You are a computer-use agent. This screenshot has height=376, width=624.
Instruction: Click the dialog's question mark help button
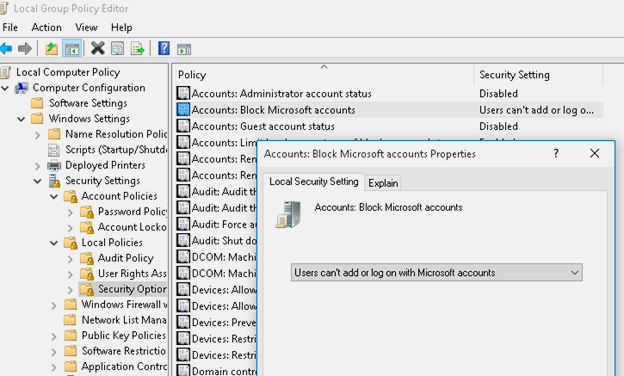(556, 154)
